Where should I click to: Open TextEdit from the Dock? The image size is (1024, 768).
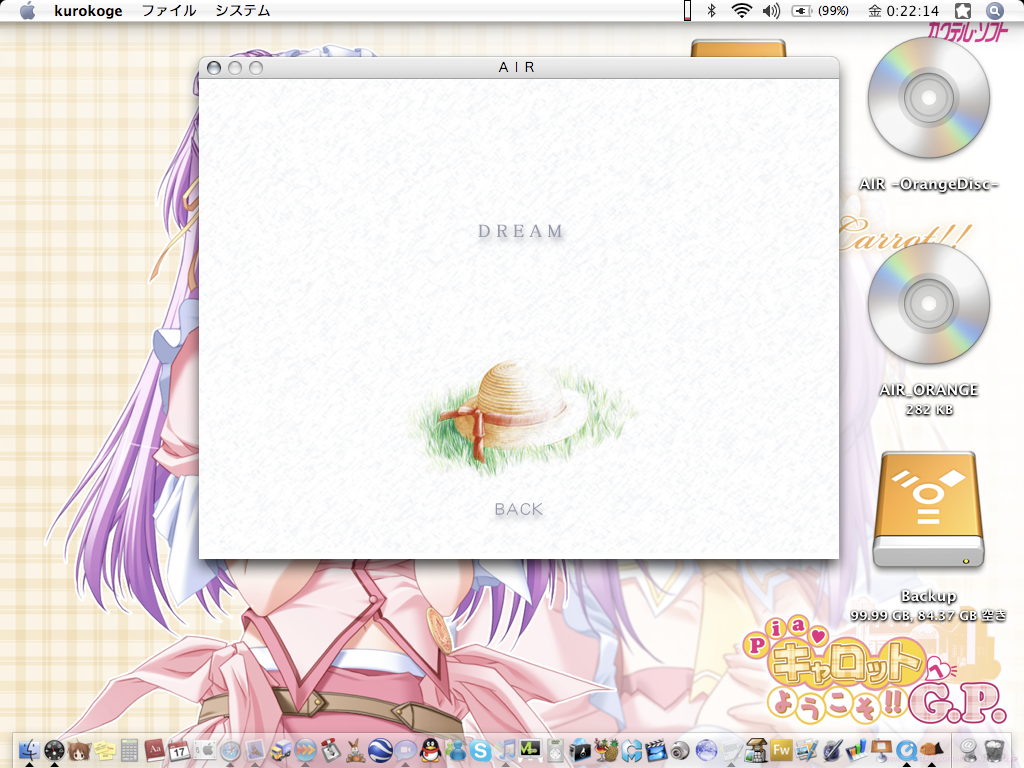pos(731,750)
